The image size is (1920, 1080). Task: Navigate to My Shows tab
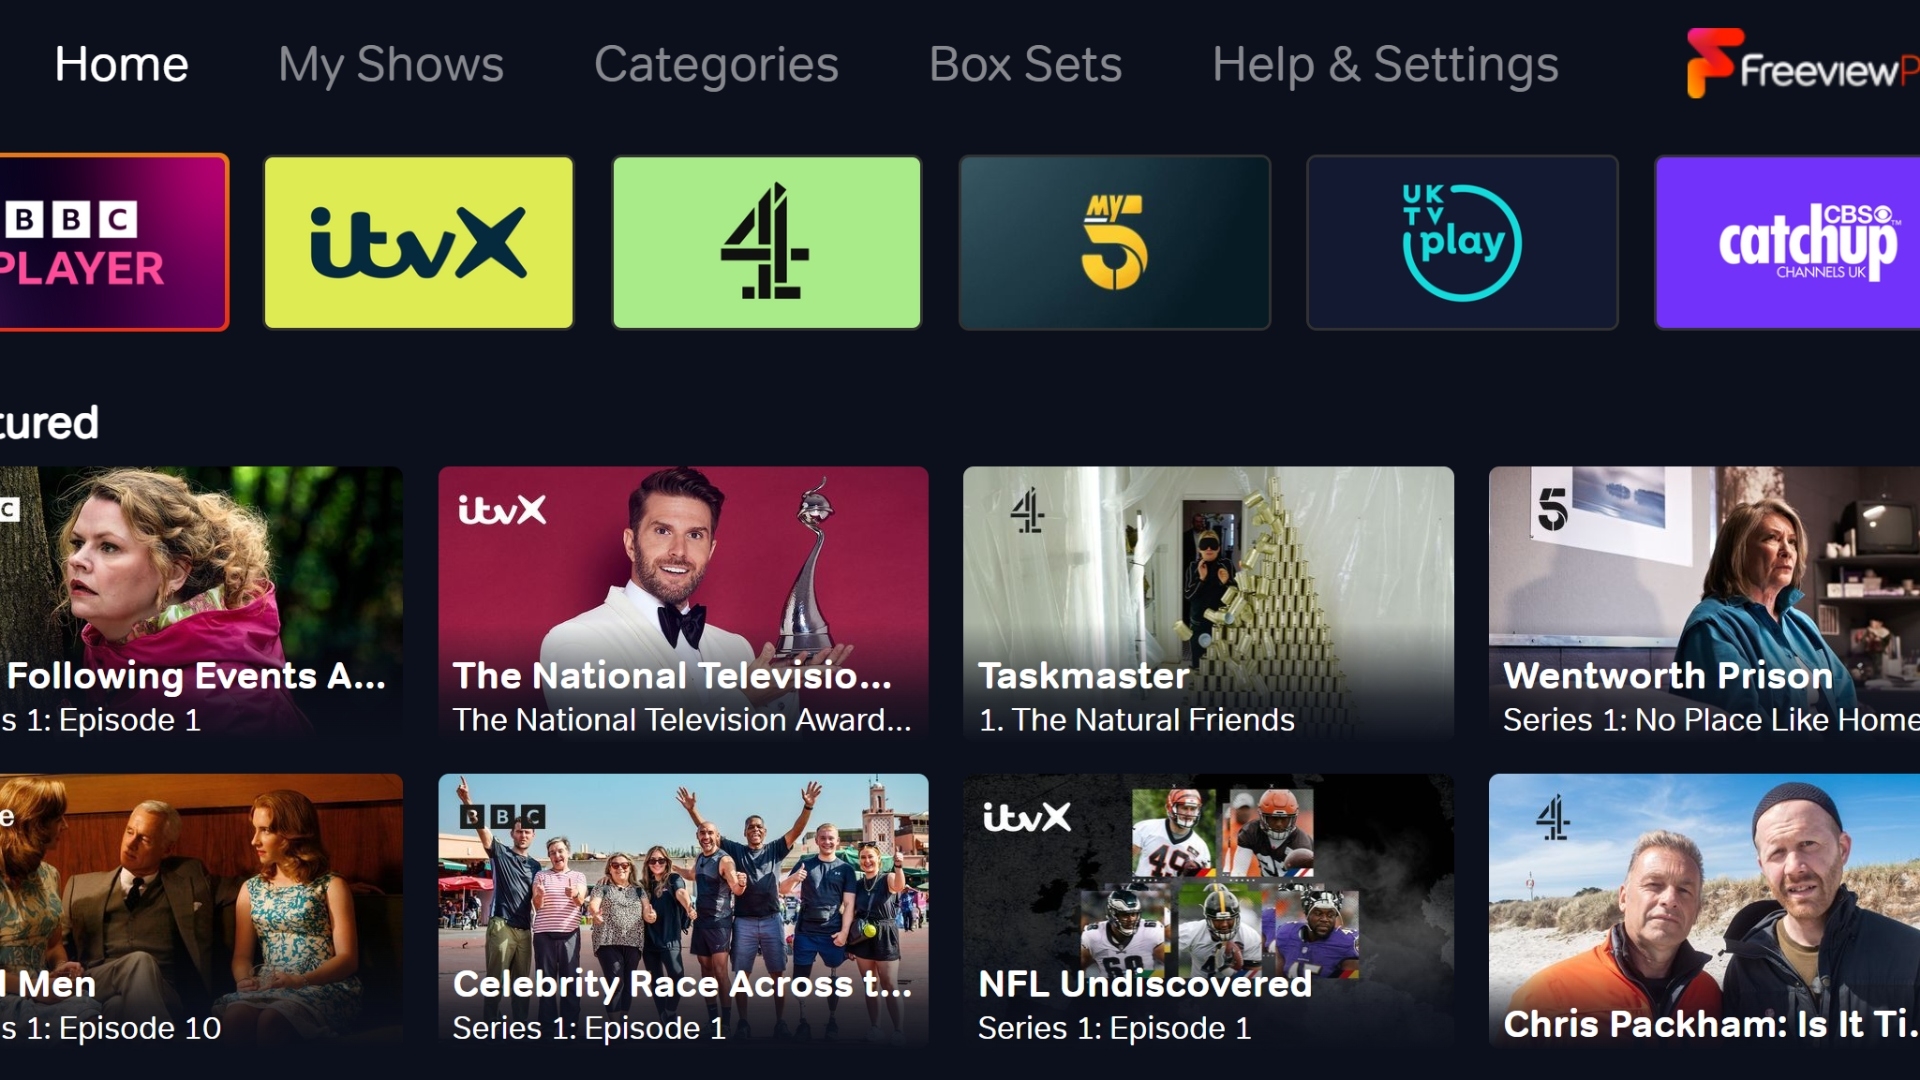point(388,61)
